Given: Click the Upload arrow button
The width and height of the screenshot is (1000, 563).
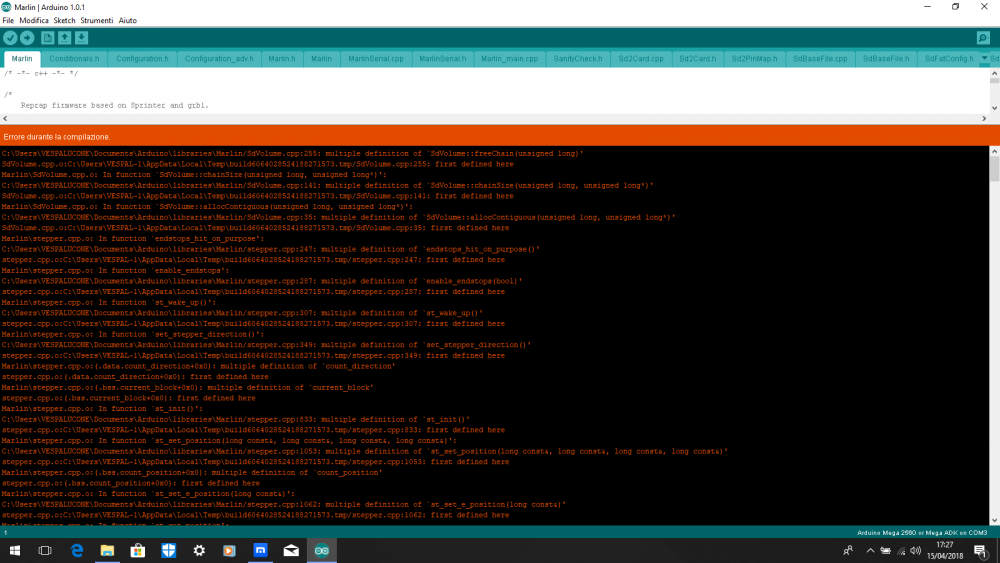Looking at the screenshot, I should [27, 38].
